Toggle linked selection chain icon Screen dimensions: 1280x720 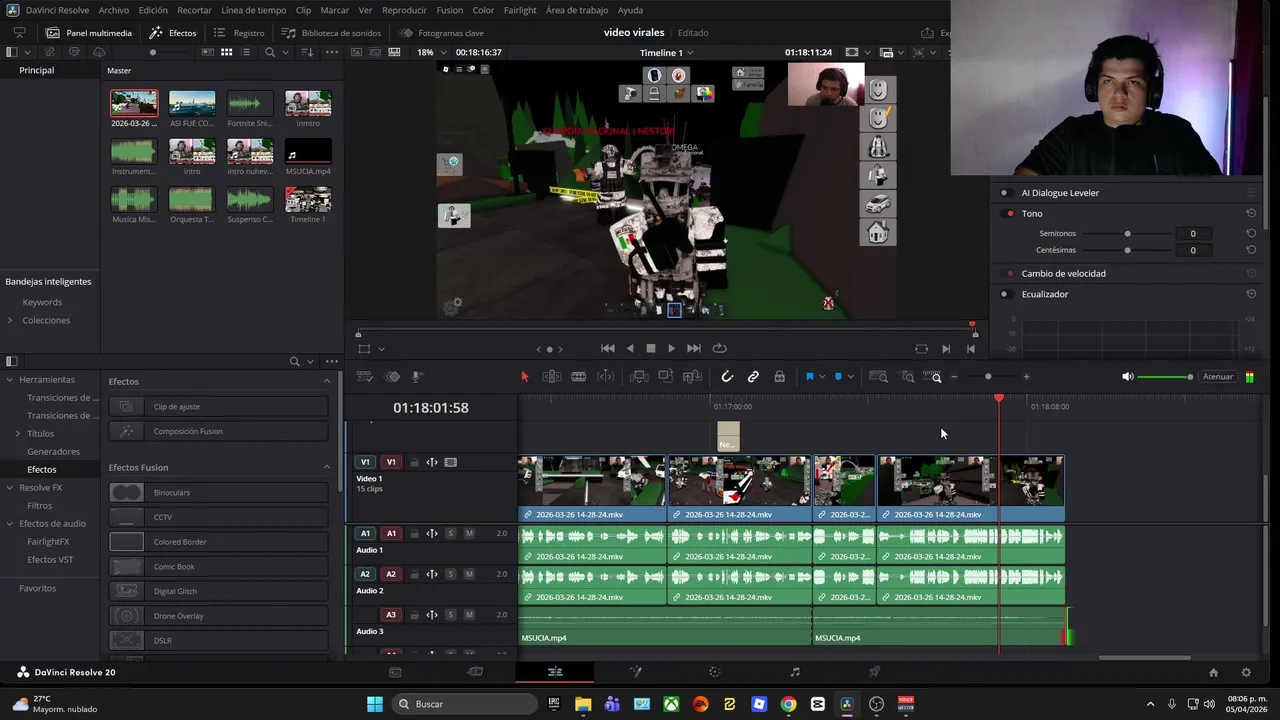pyautogui.click(x=753, y=377)
